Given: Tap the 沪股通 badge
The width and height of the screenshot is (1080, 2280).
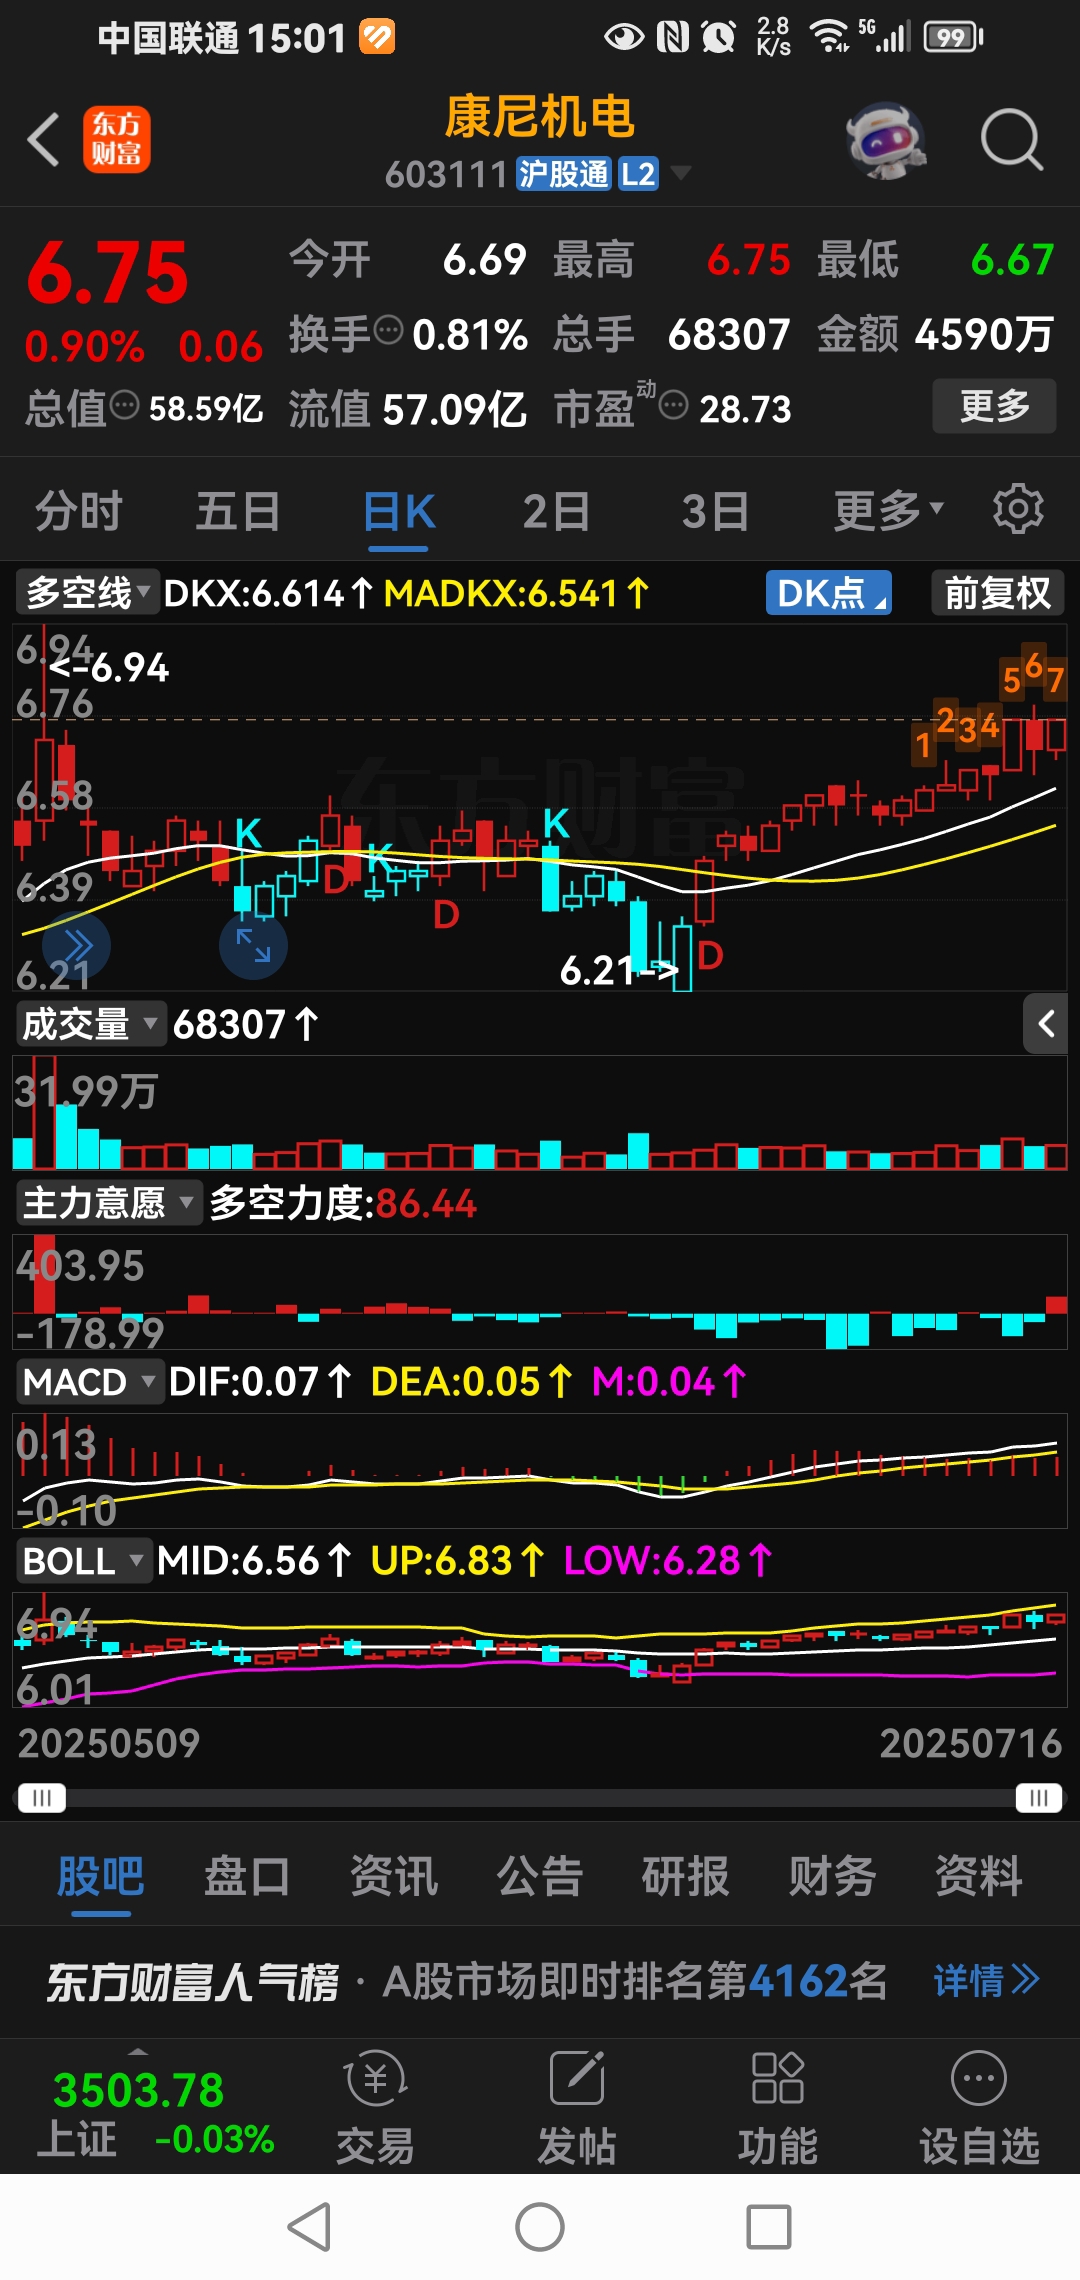Looking at the screenshot, I should 564,174.
